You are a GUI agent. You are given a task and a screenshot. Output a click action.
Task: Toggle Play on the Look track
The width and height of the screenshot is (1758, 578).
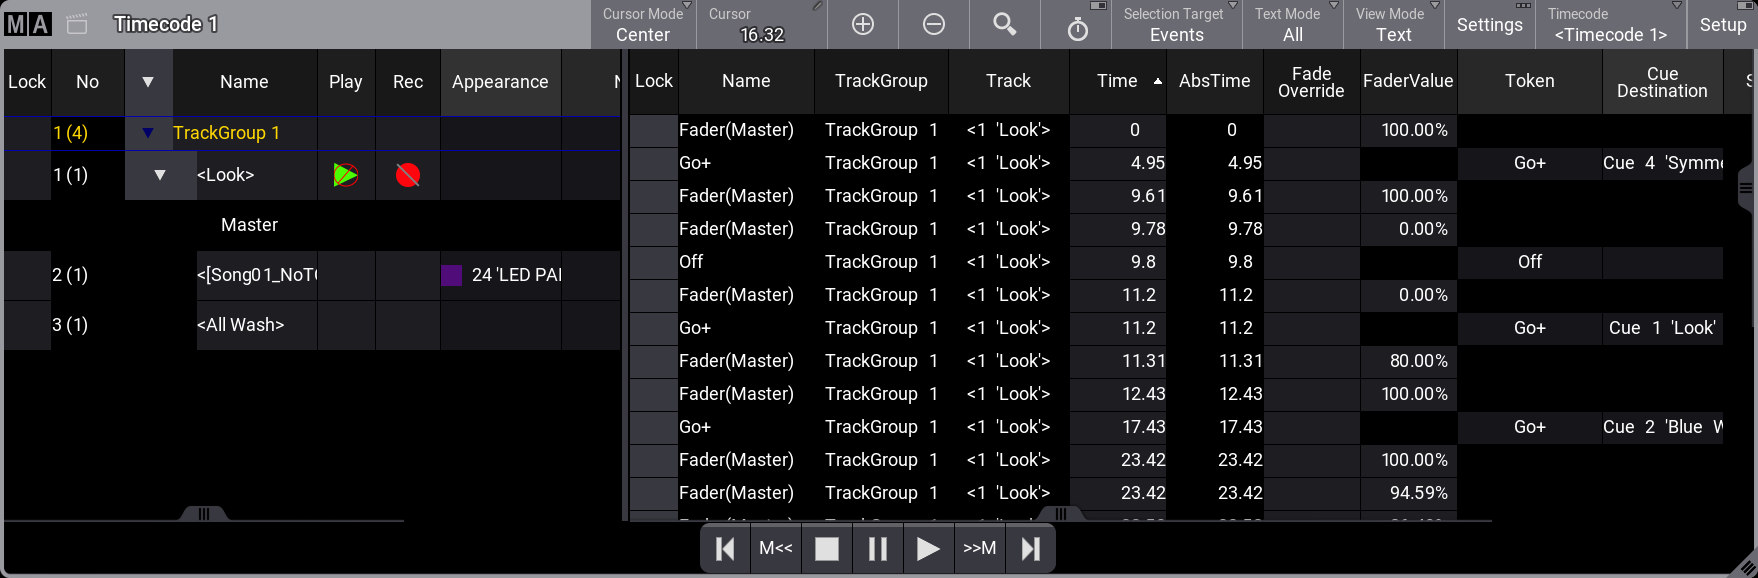pyautogui.click(x=346, y=175)
